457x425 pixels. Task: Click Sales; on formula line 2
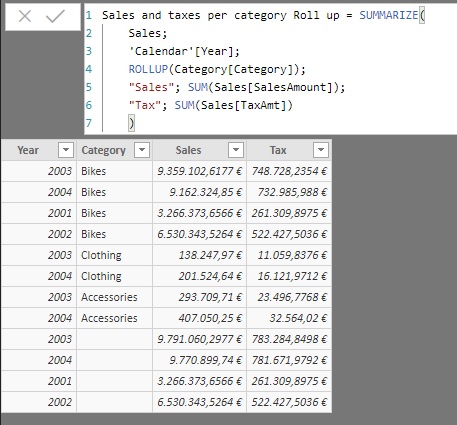(x=148, y=33)
